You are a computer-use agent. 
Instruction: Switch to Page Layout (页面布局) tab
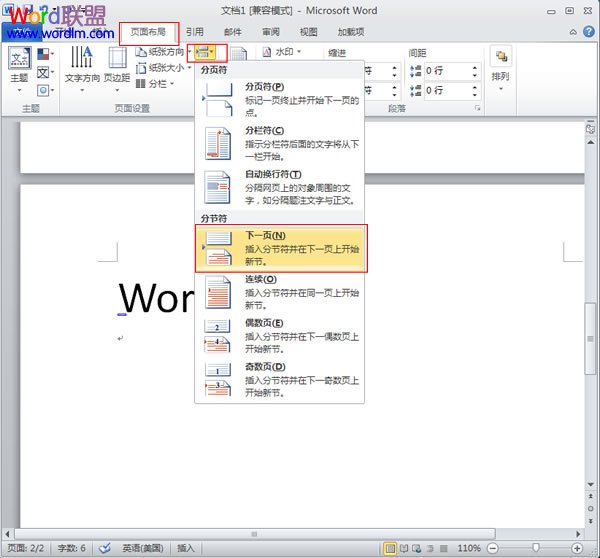pos(148,32)
